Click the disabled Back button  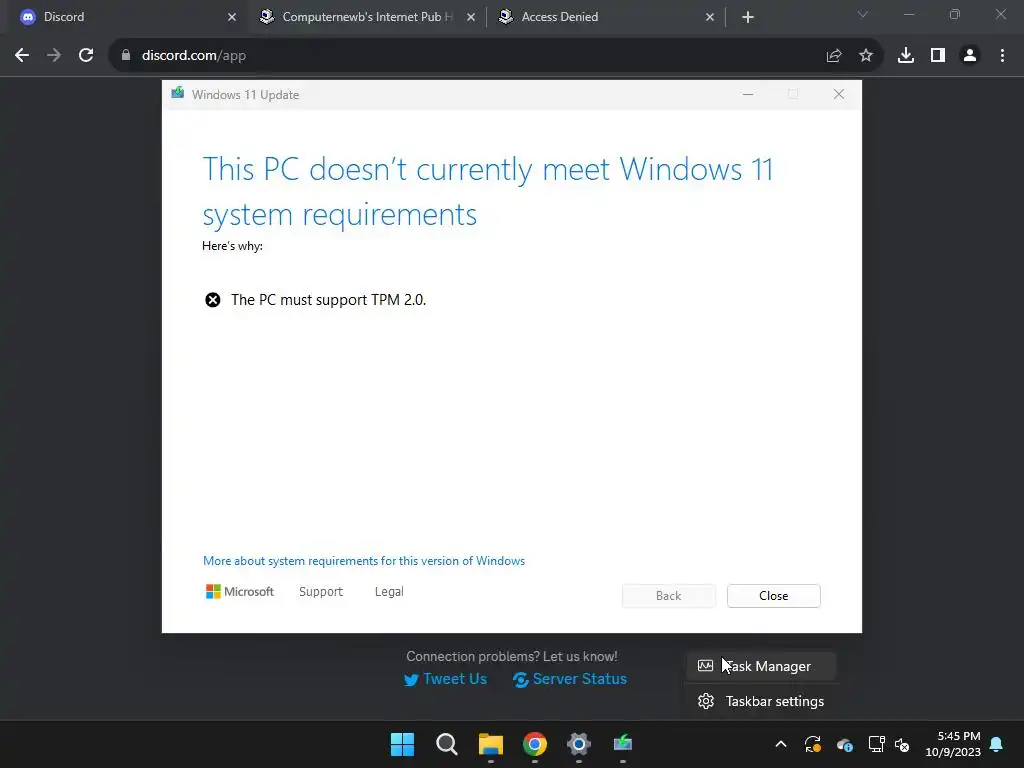[668, 596]
